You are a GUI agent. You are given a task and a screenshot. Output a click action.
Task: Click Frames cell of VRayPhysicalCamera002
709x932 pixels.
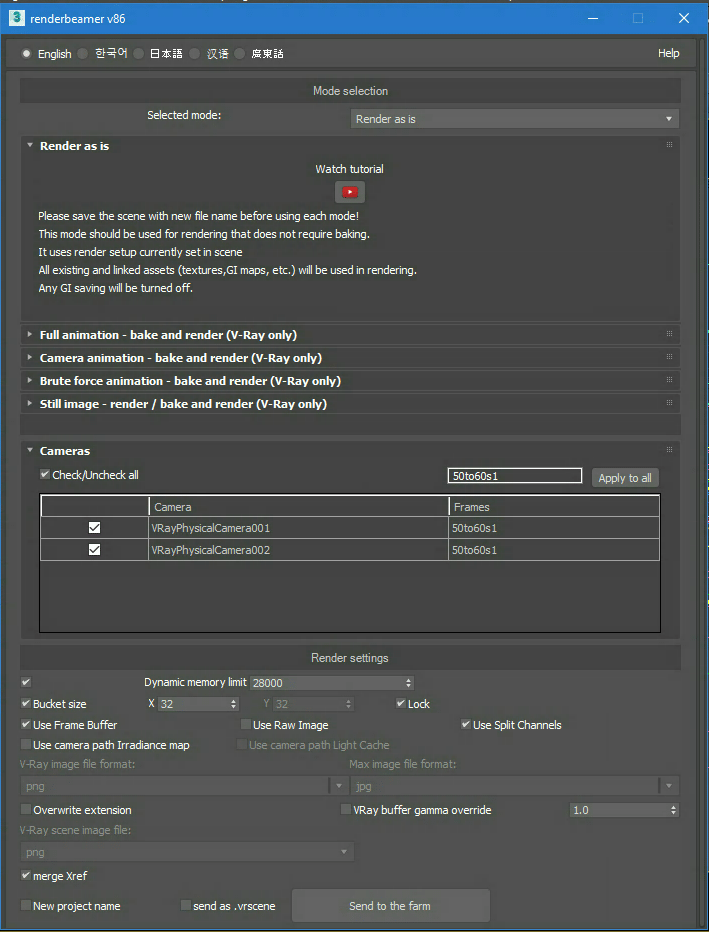[554, 550]
